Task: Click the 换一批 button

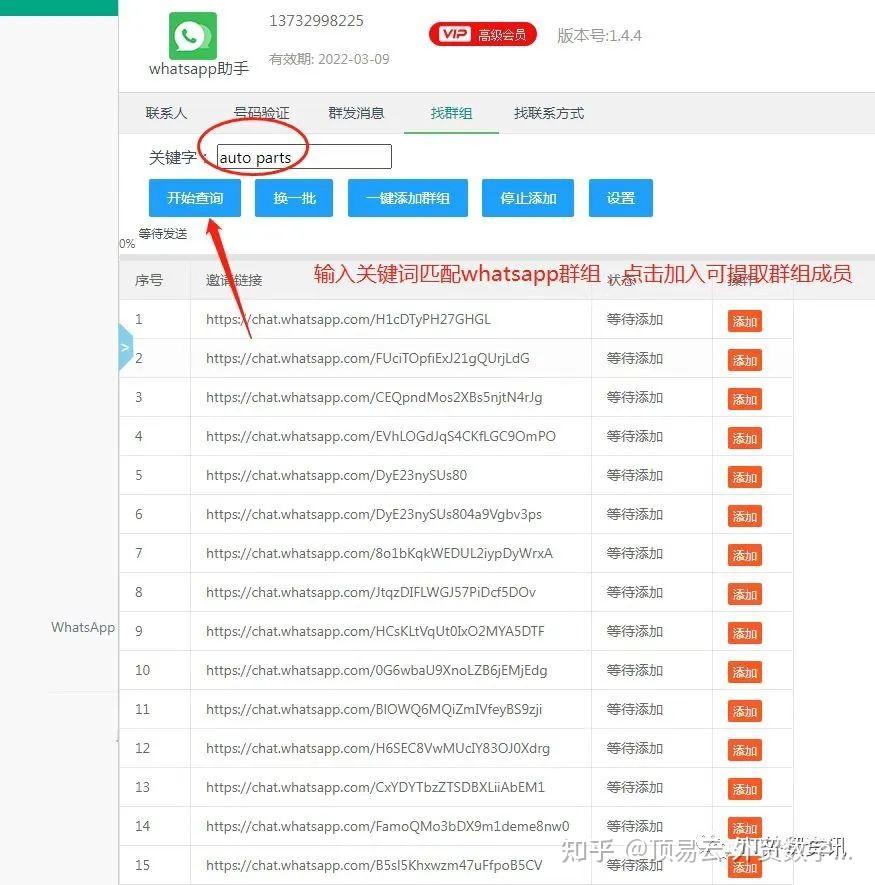Action: (x=294, y=198)
